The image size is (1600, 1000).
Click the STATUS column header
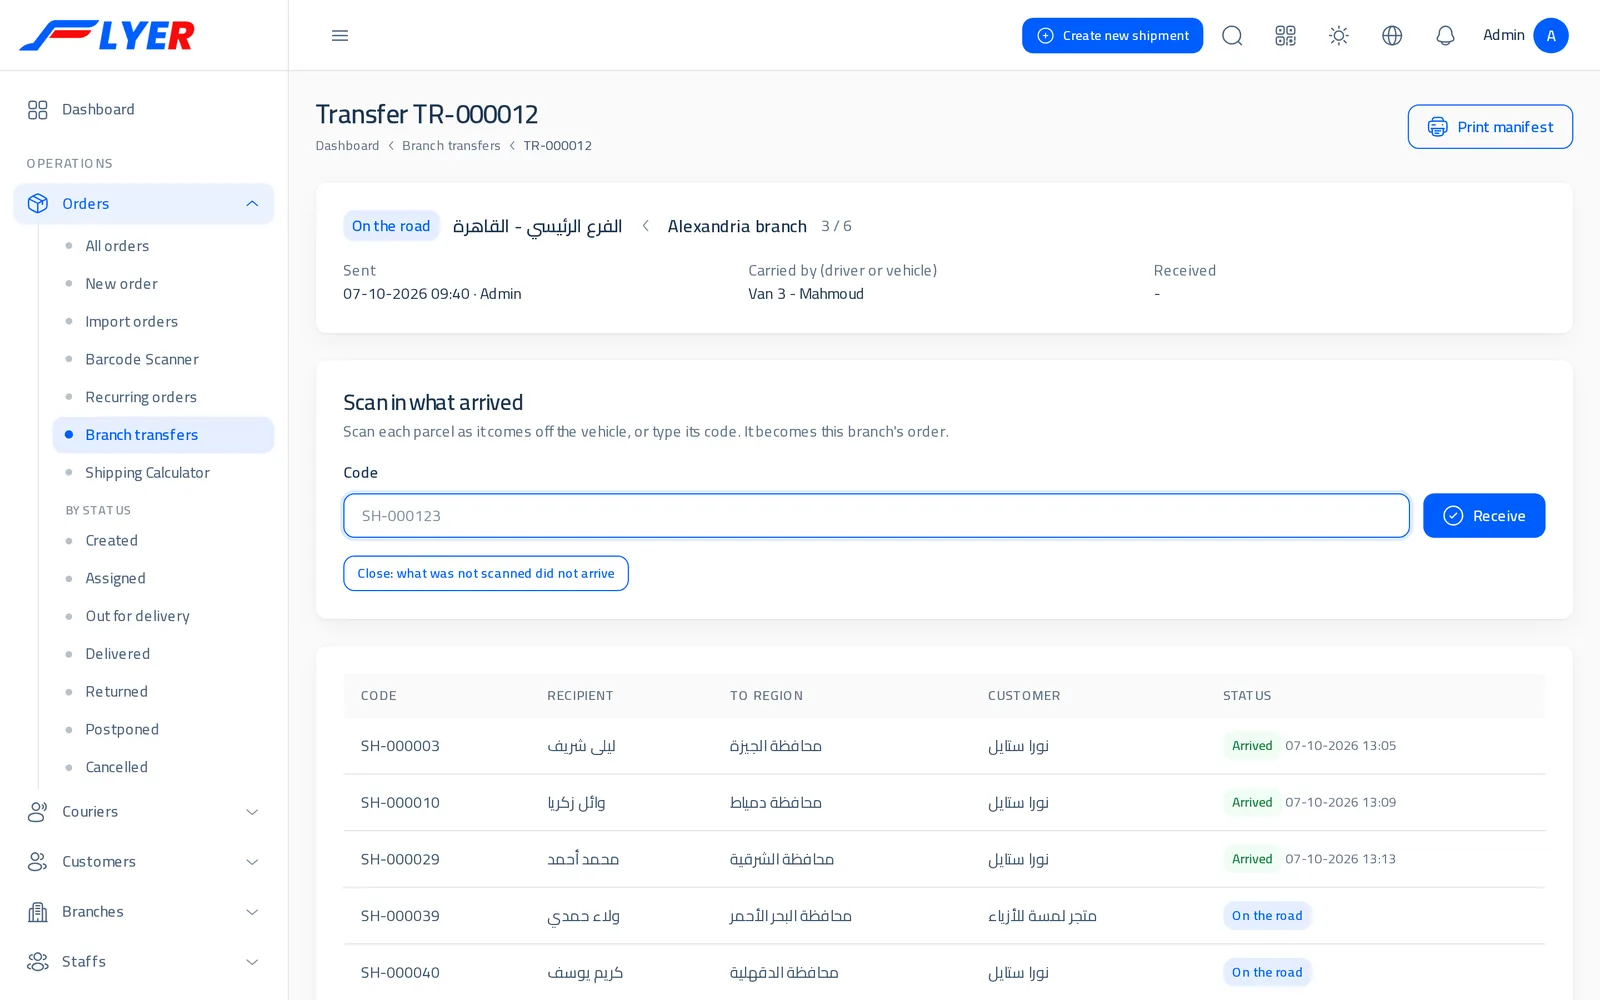coord(1247,696)
